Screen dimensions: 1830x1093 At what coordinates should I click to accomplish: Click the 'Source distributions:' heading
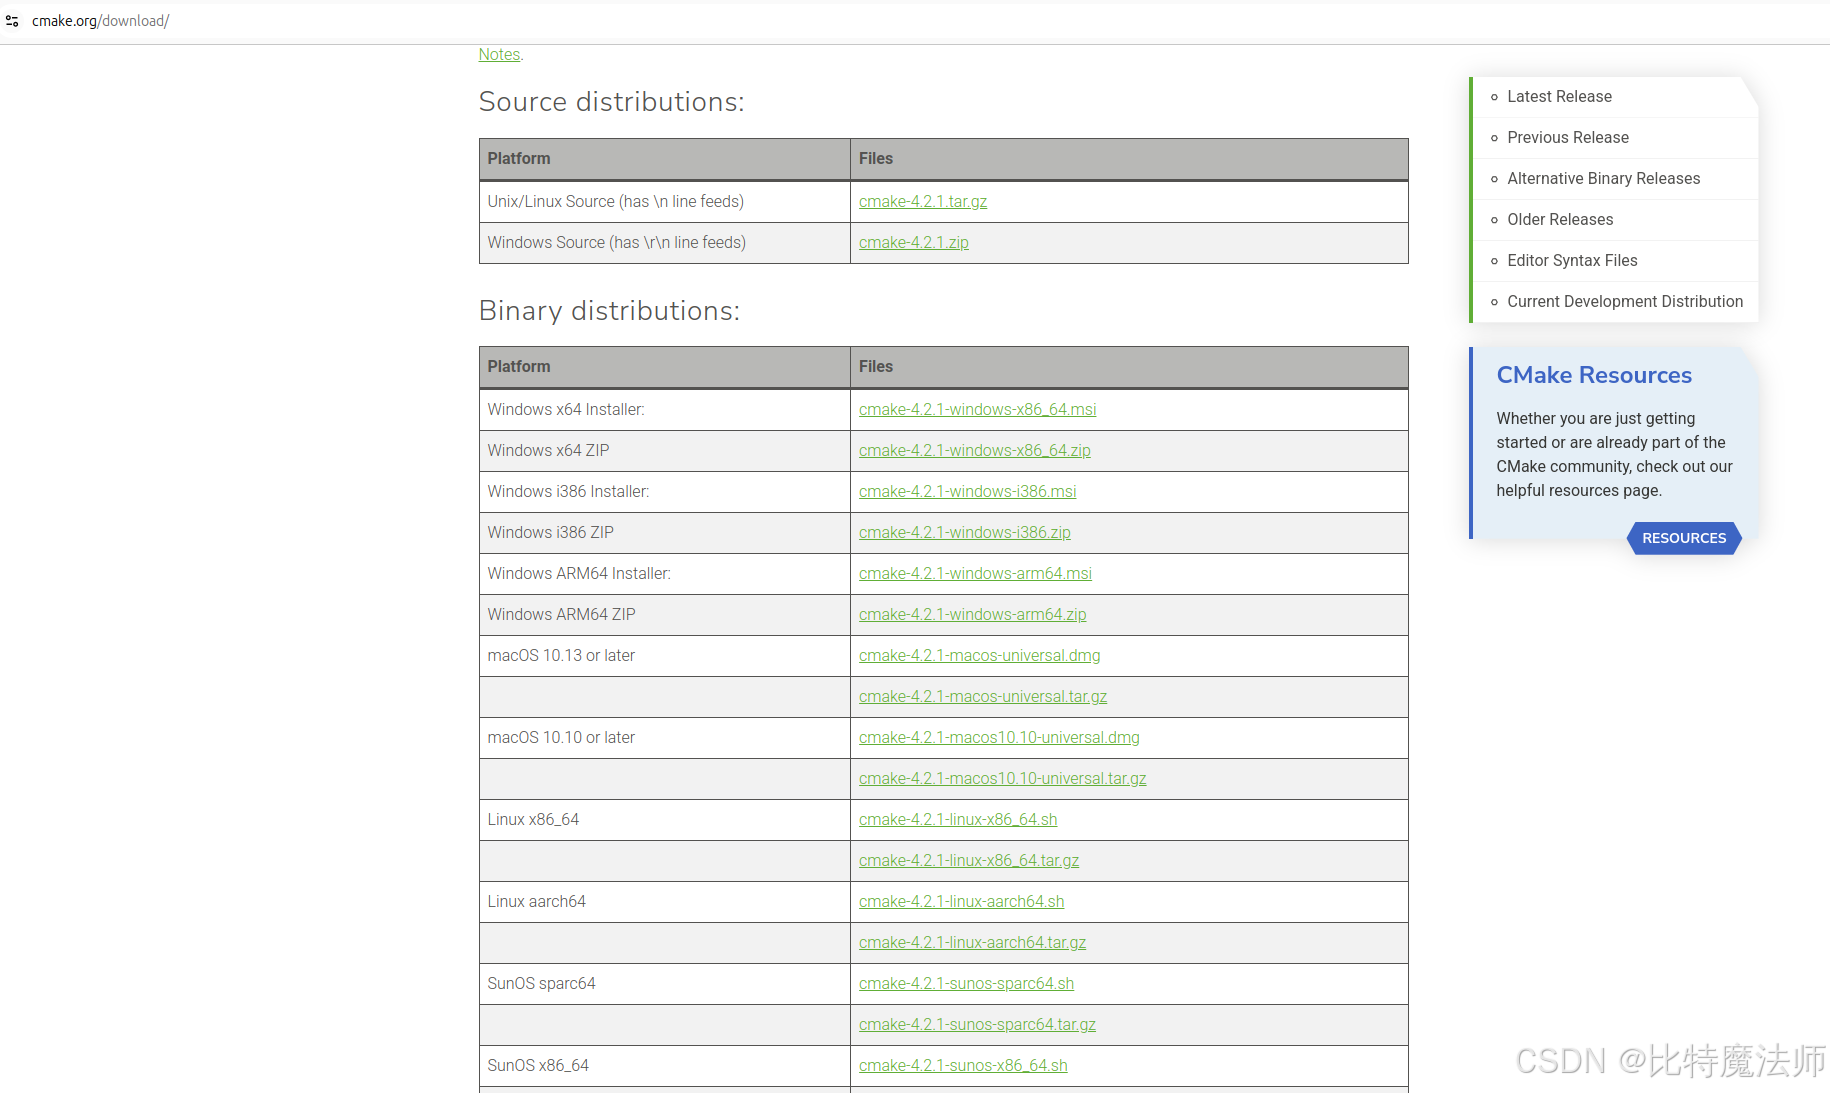coord(611,102)
